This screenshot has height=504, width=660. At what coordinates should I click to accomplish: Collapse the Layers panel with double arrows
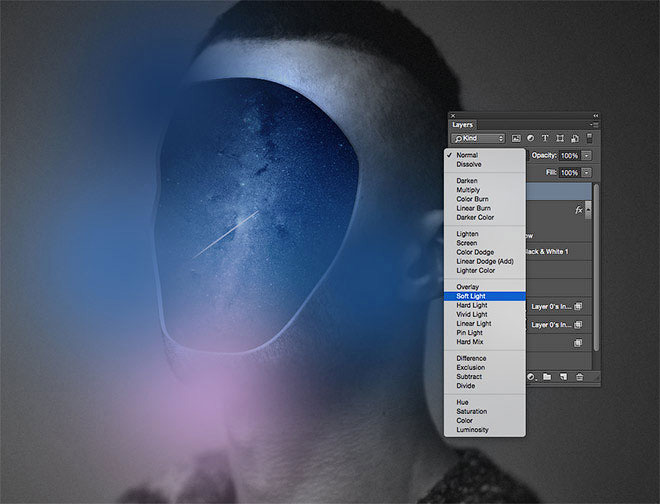pyautogui.click(x=595, y=115)
